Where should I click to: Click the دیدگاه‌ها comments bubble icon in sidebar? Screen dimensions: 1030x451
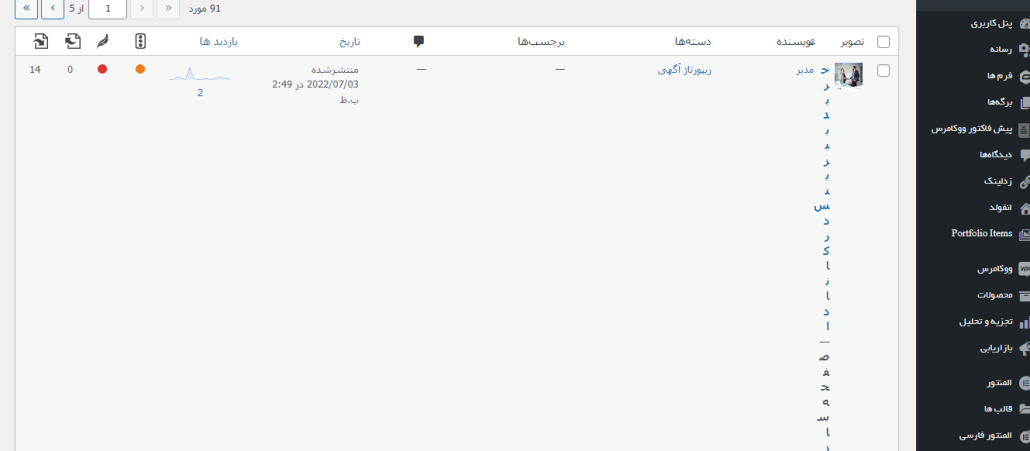(1024, 156)
